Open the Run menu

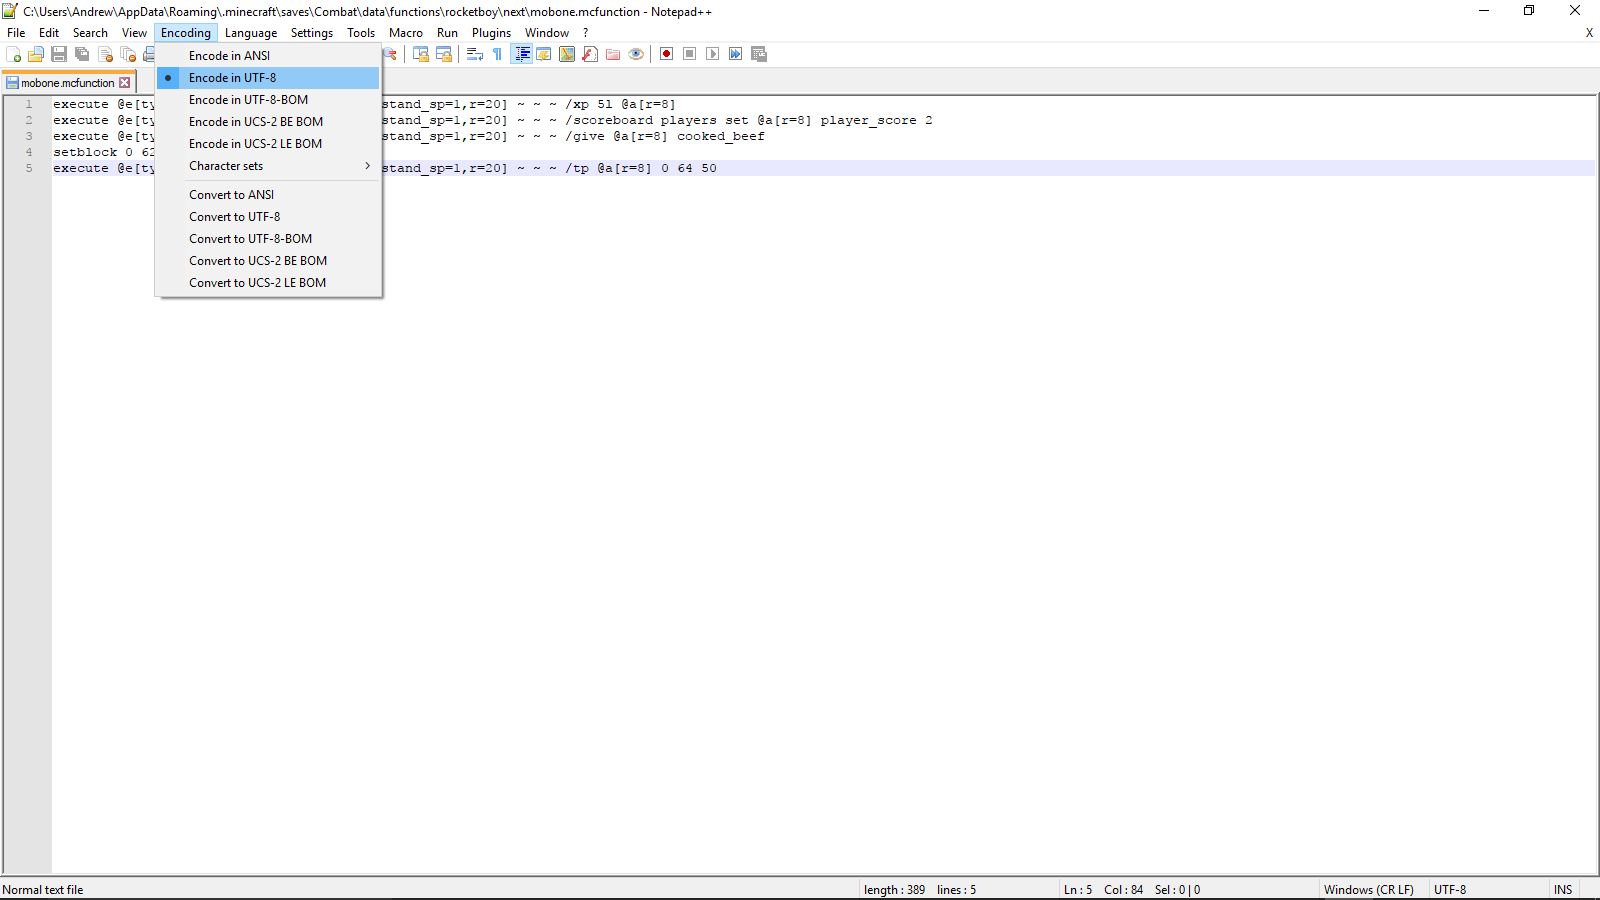447,33
